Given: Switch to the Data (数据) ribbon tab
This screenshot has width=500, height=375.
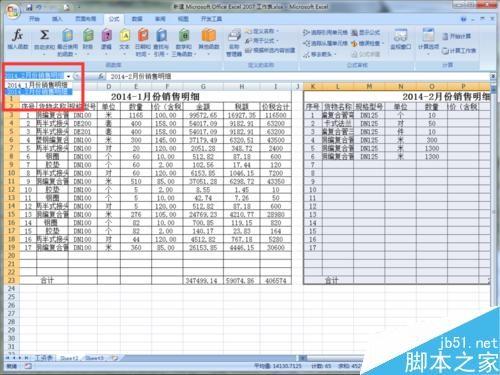Looking at the screenshot, I should [x=137, y=19].
